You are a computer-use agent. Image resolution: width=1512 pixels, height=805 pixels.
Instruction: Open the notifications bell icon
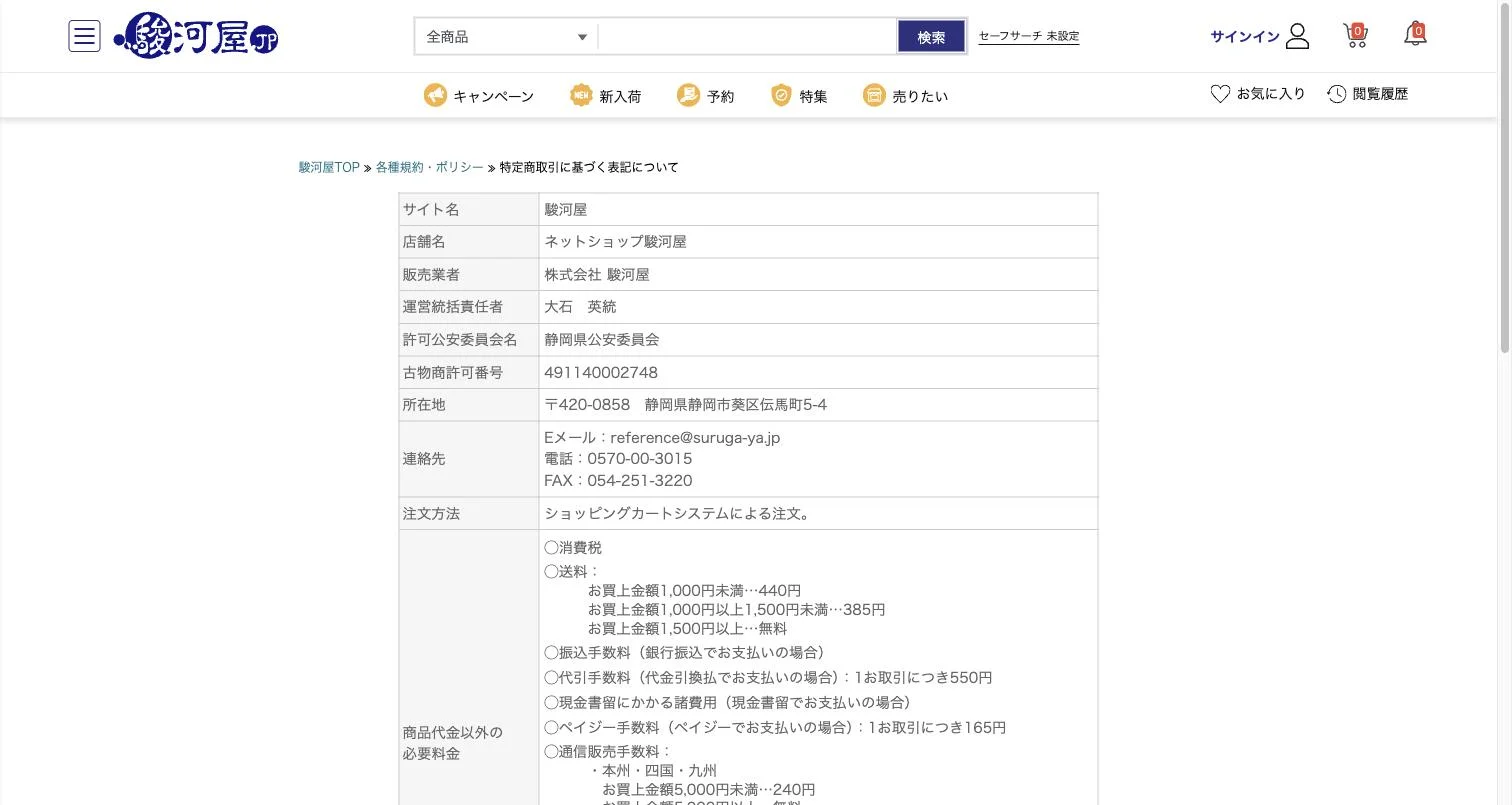tap(1415, 34)
